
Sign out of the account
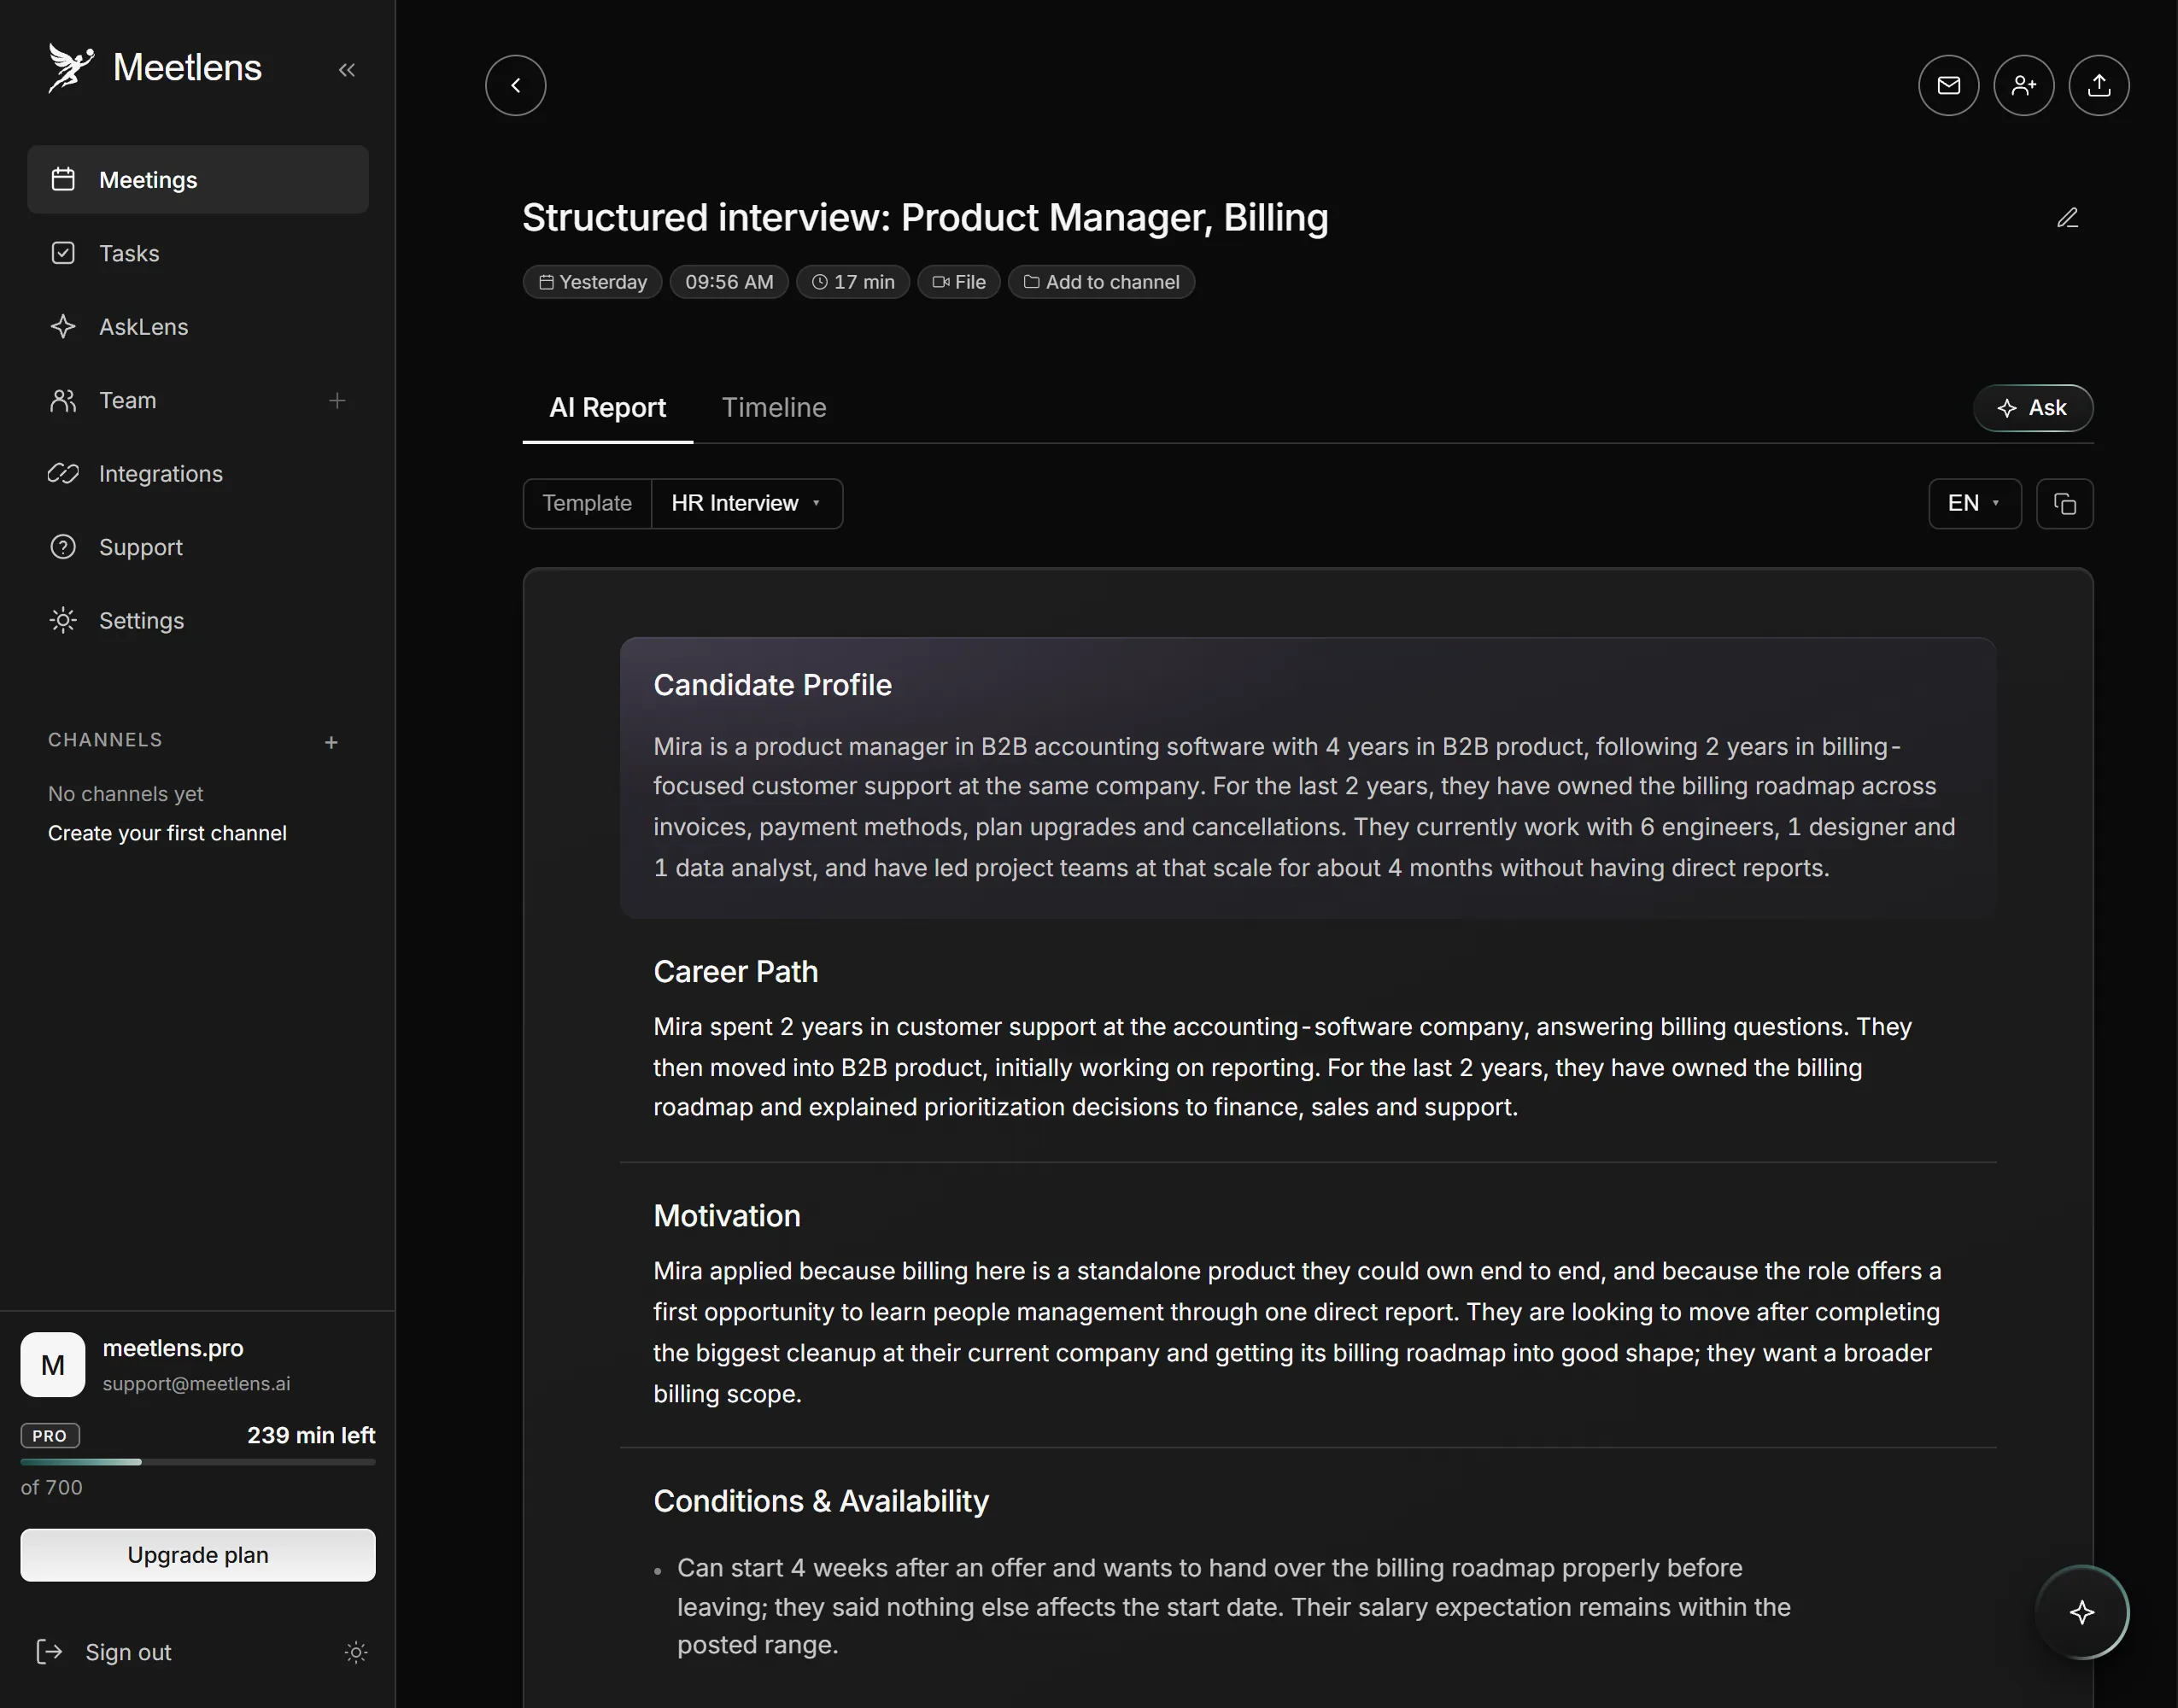click(104, 1652)
